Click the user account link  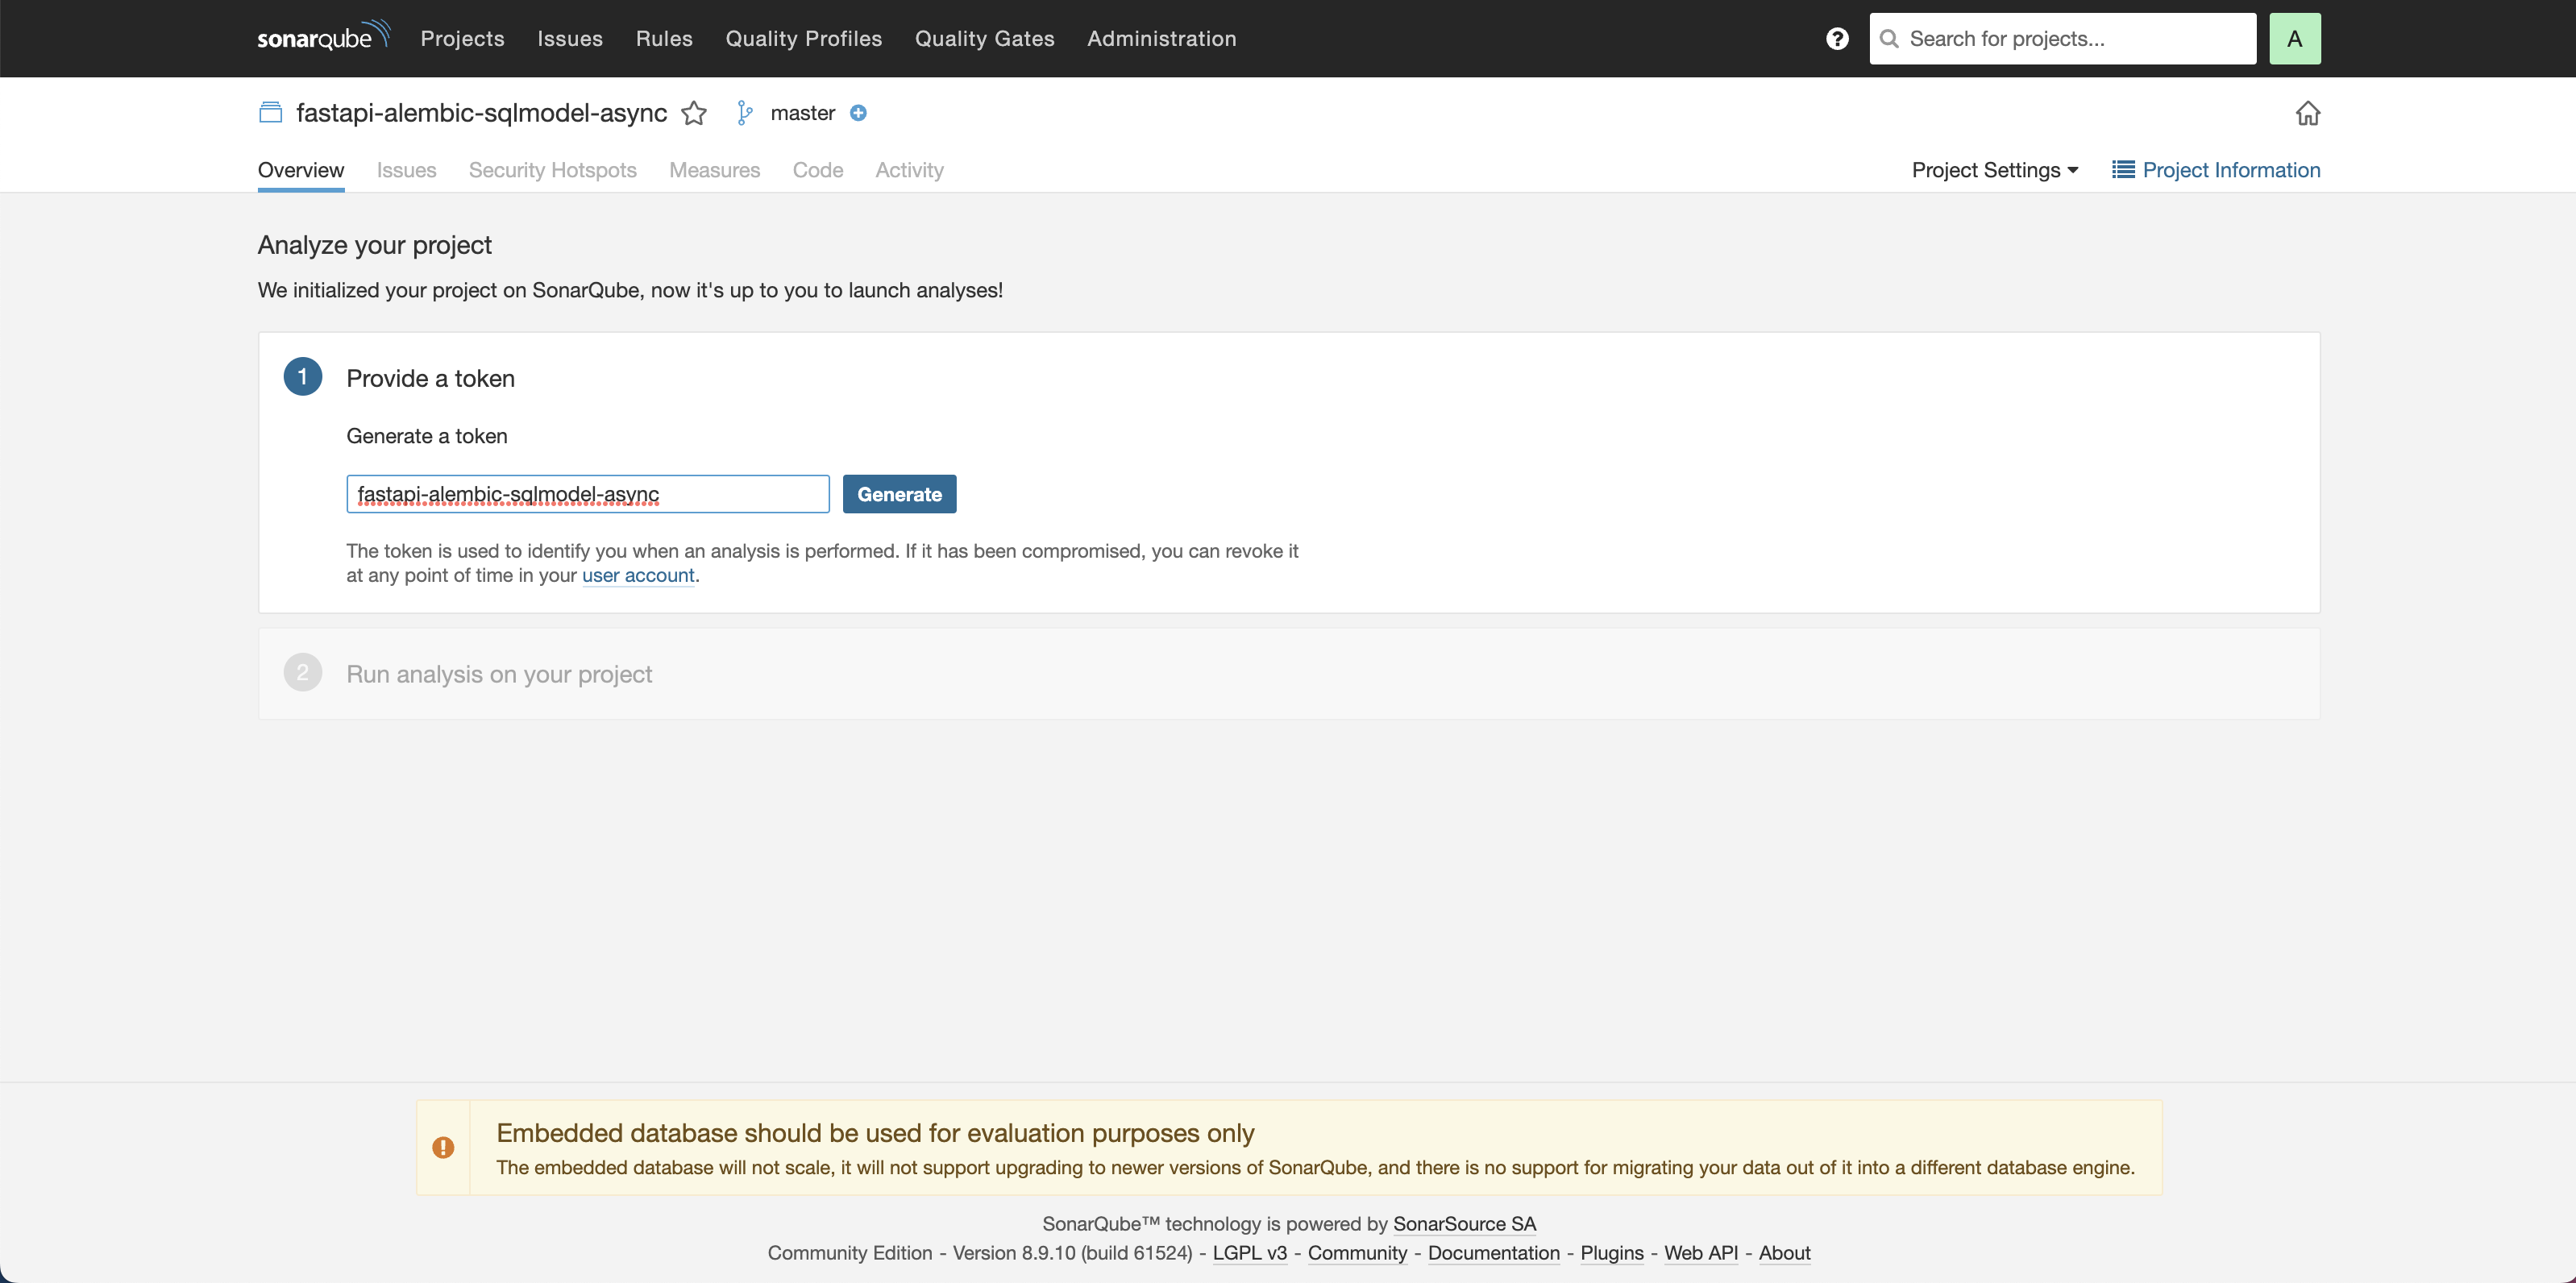tap(639, 575)
